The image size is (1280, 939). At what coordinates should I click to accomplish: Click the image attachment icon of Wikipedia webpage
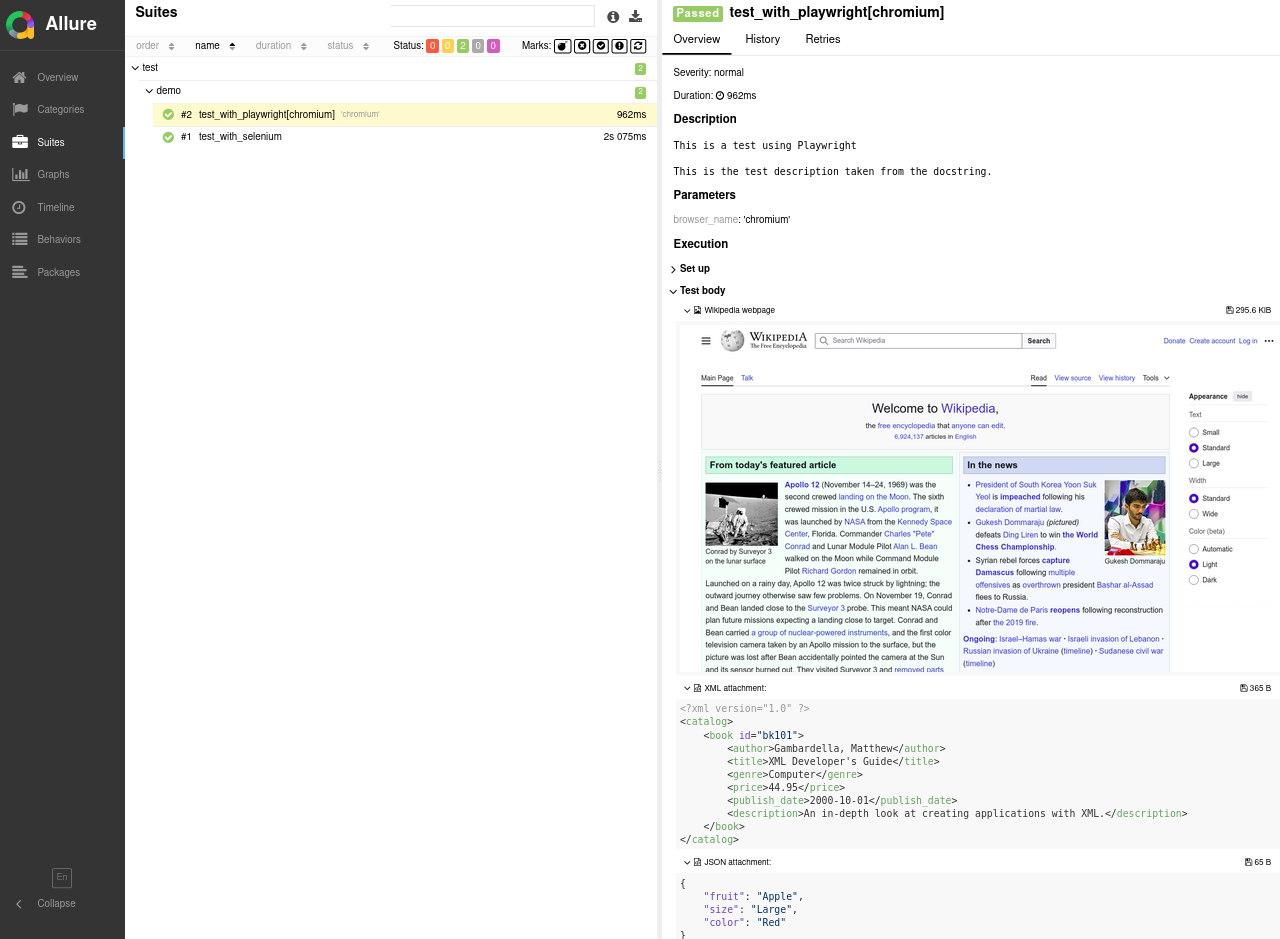(x=698, y=310)
